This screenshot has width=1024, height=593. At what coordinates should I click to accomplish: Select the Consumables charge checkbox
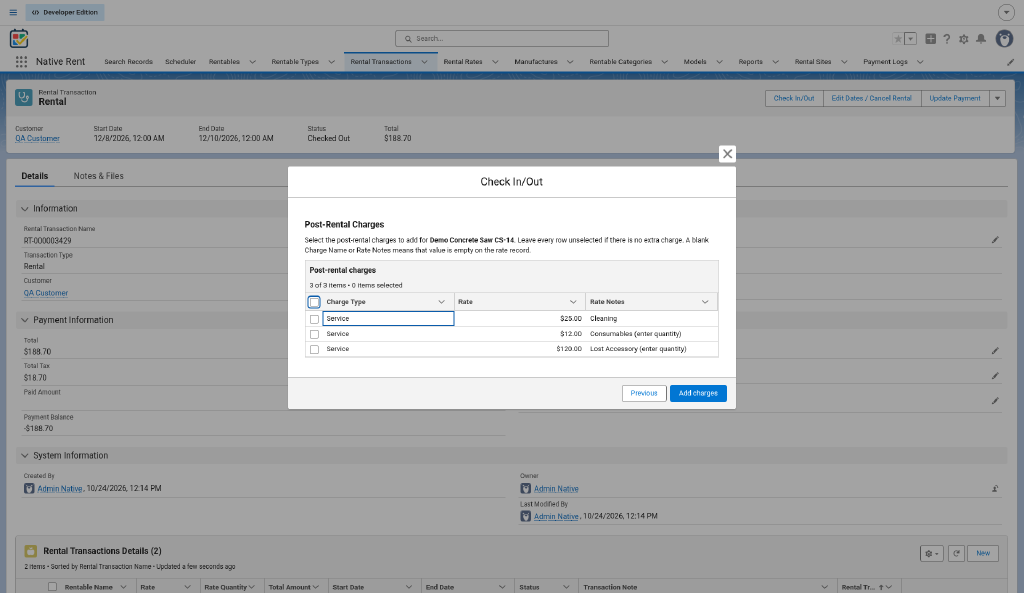click(314, 334)
